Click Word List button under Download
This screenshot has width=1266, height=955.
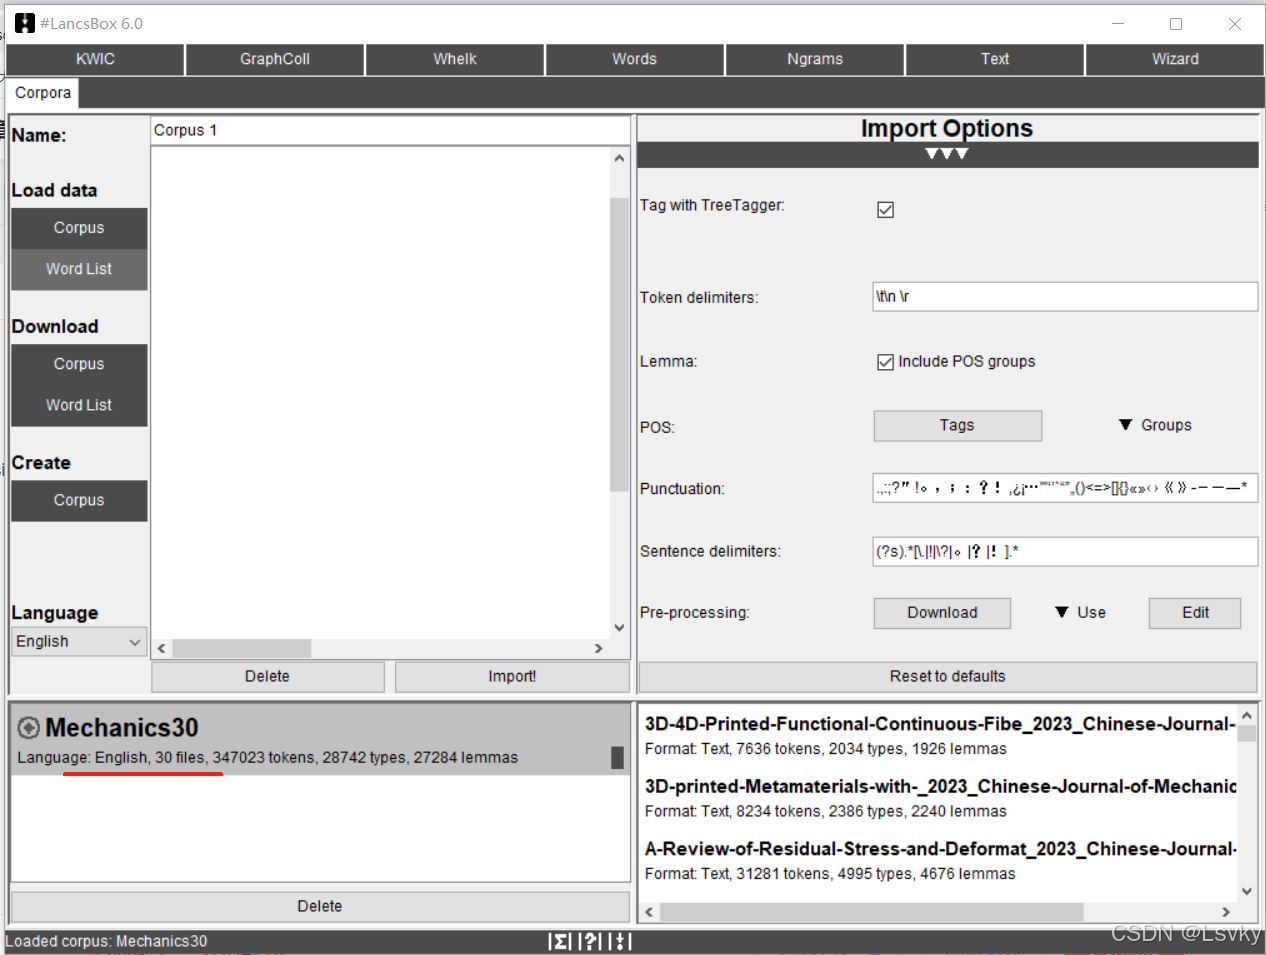(x=79, y=405)
